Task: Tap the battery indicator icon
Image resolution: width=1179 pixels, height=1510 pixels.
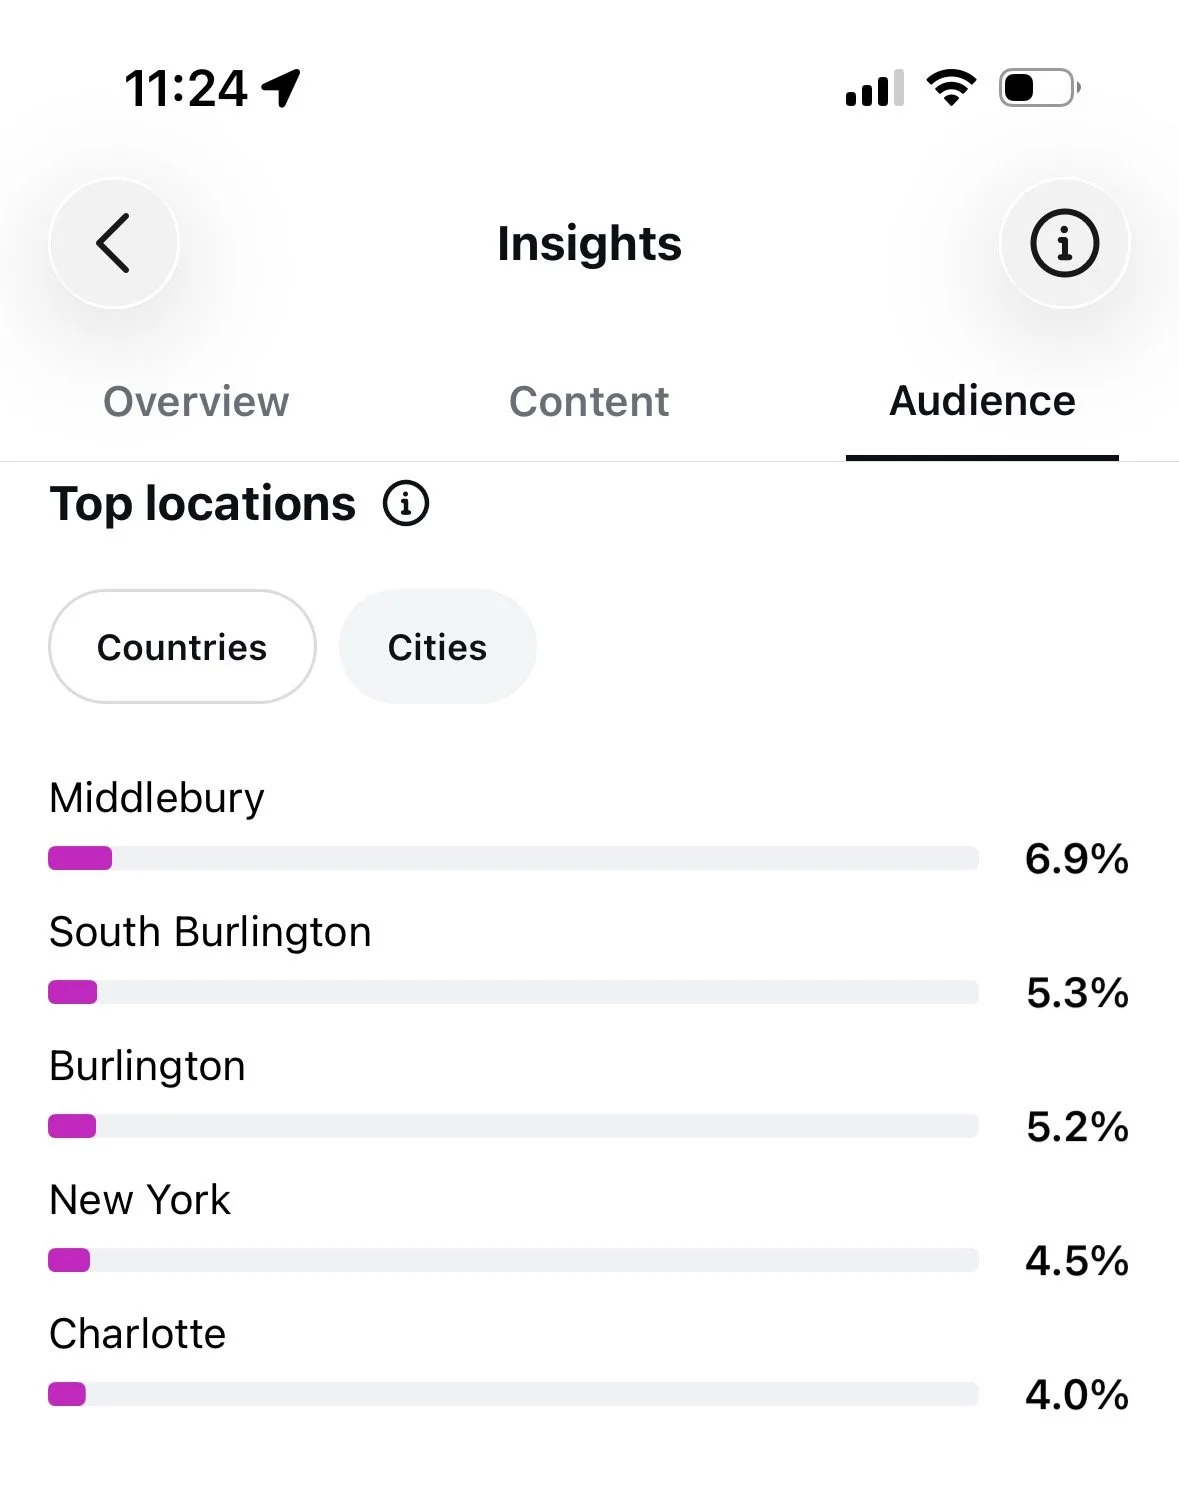Action: pyautogui.click(x=1040, y=88)
